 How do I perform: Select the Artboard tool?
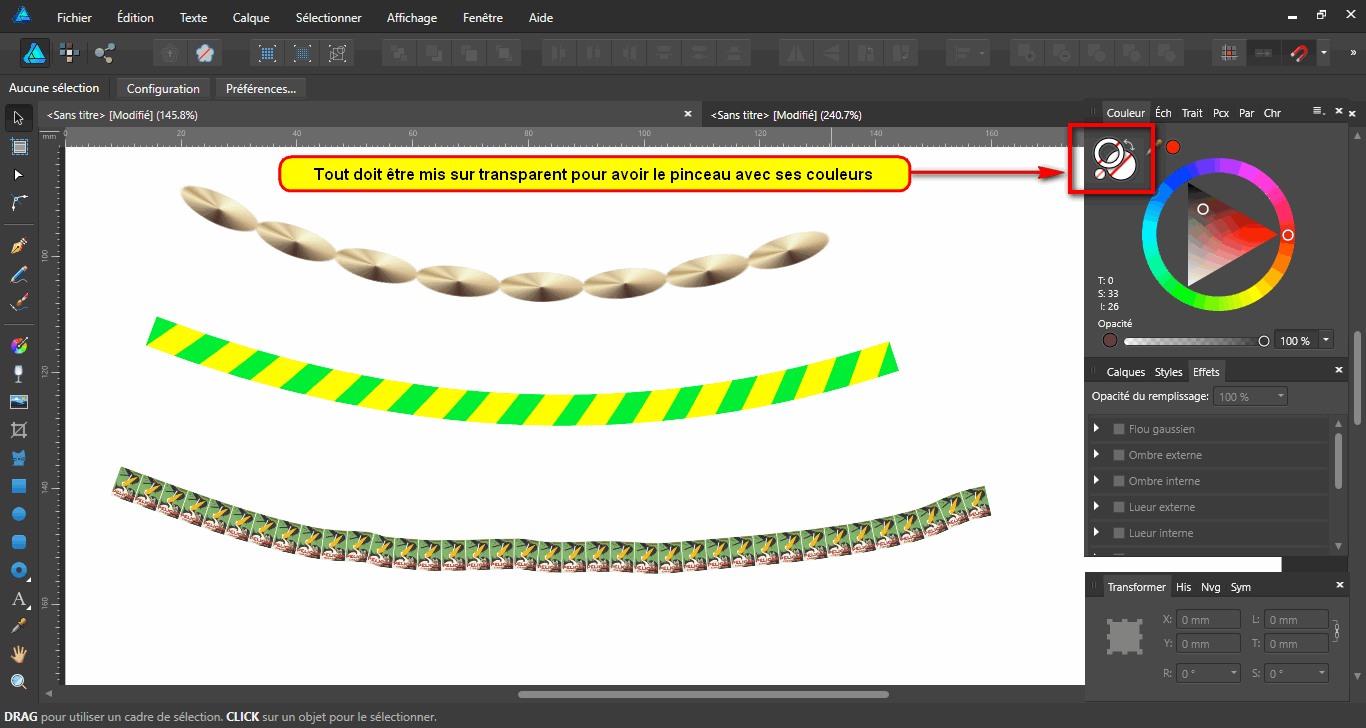(18, 146)
